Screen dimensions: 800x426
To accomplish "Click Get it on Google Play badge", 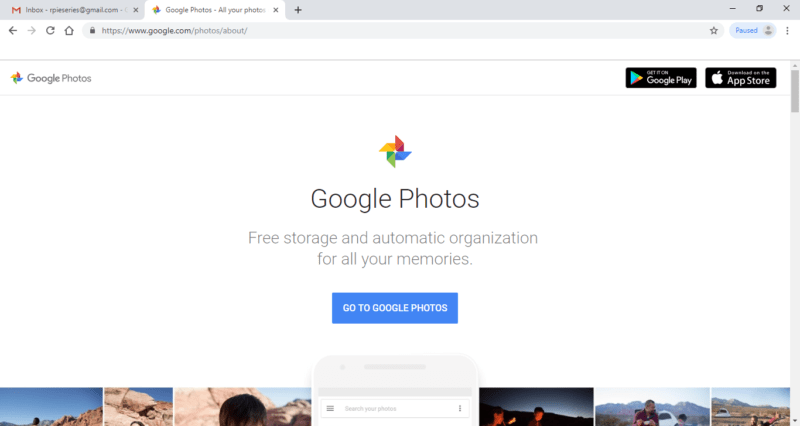I will 661,78.
